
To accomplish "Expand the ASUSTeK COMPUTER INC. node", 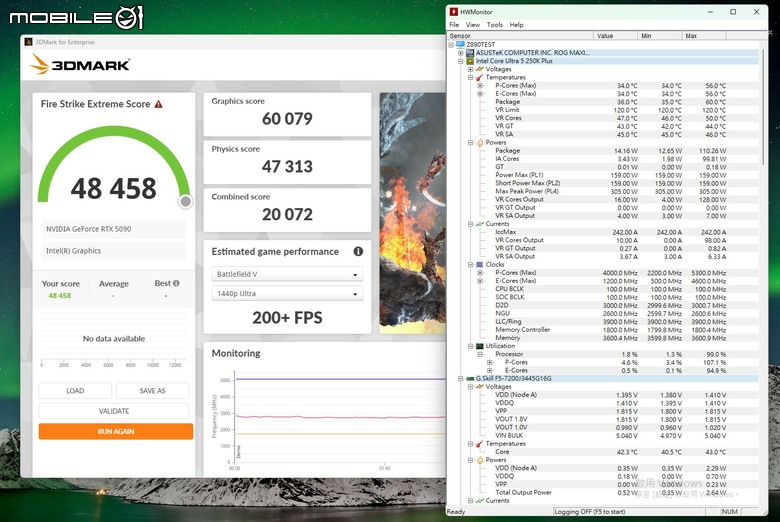I will [461, 53].
